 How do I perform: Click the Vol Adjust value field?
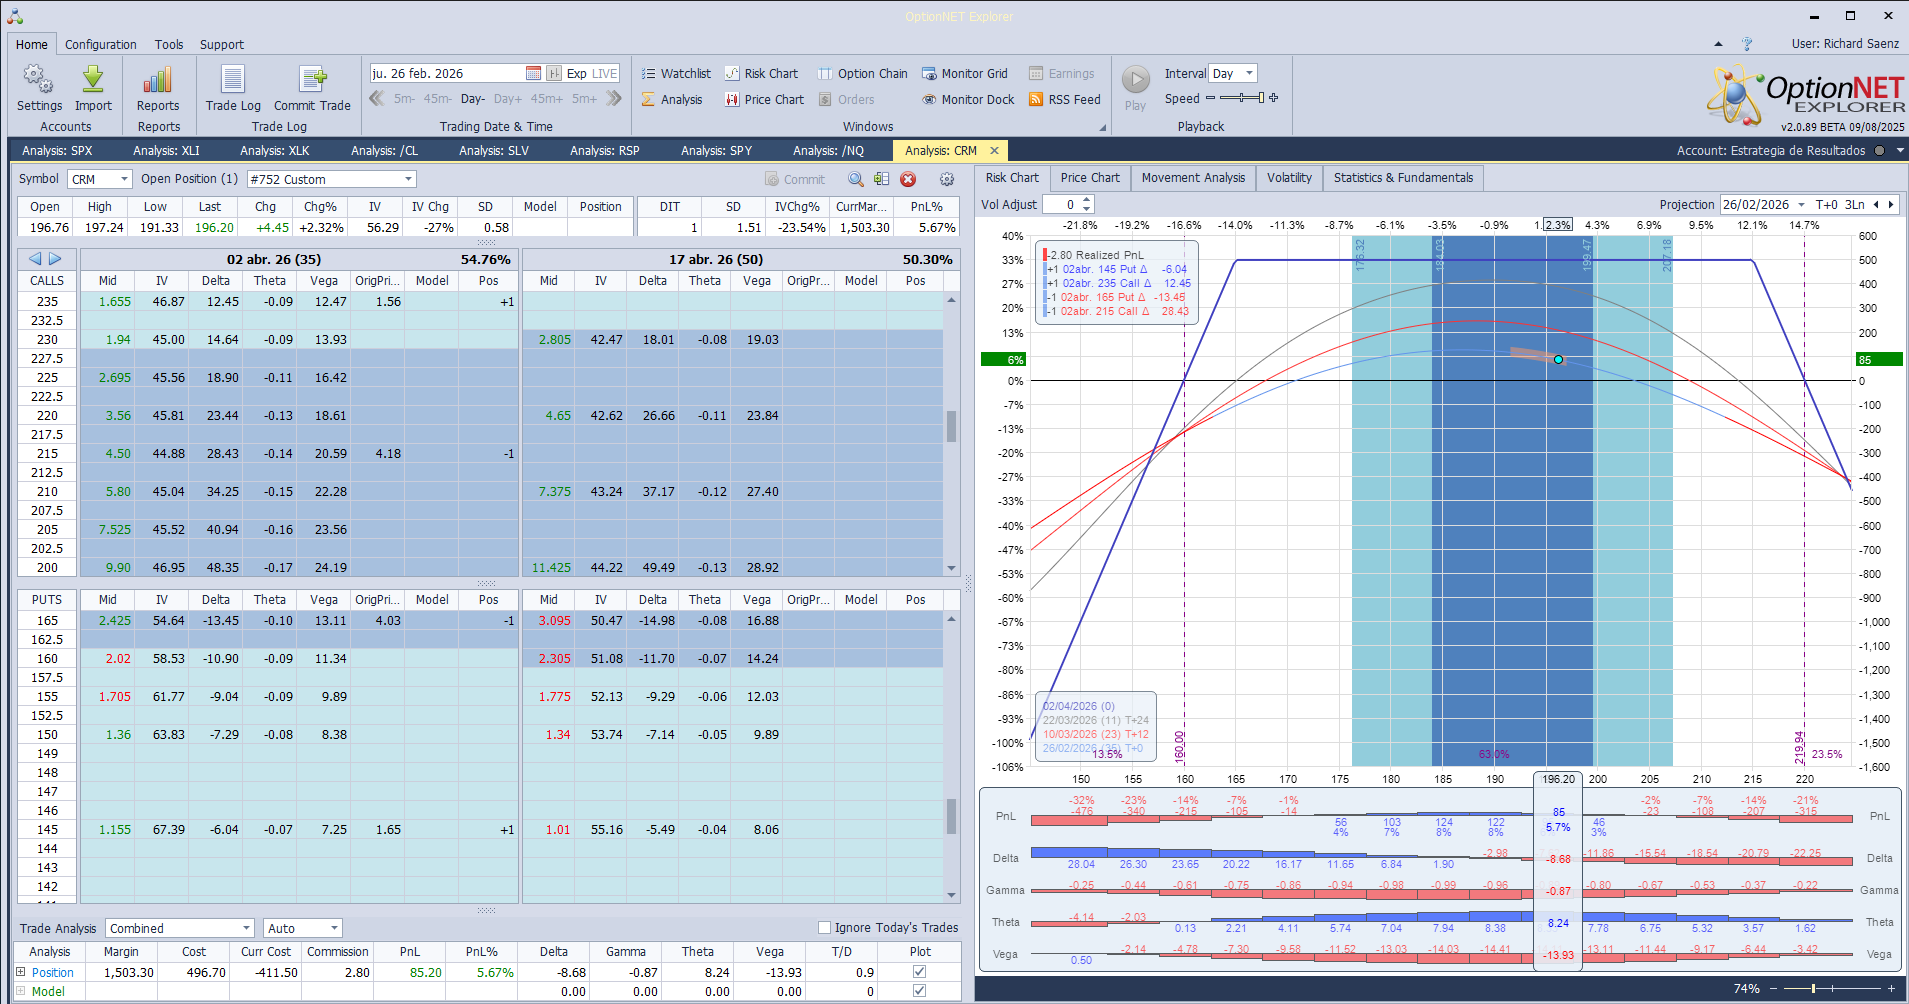[x=1061, y=204]
